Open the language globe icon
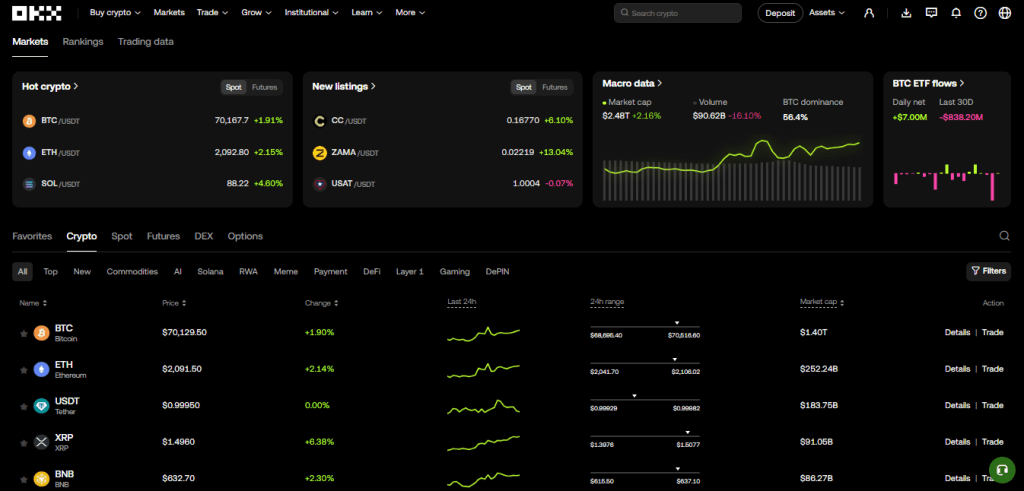The image size is (1024, 491). pyautogui.click(x=1004, y=13)
